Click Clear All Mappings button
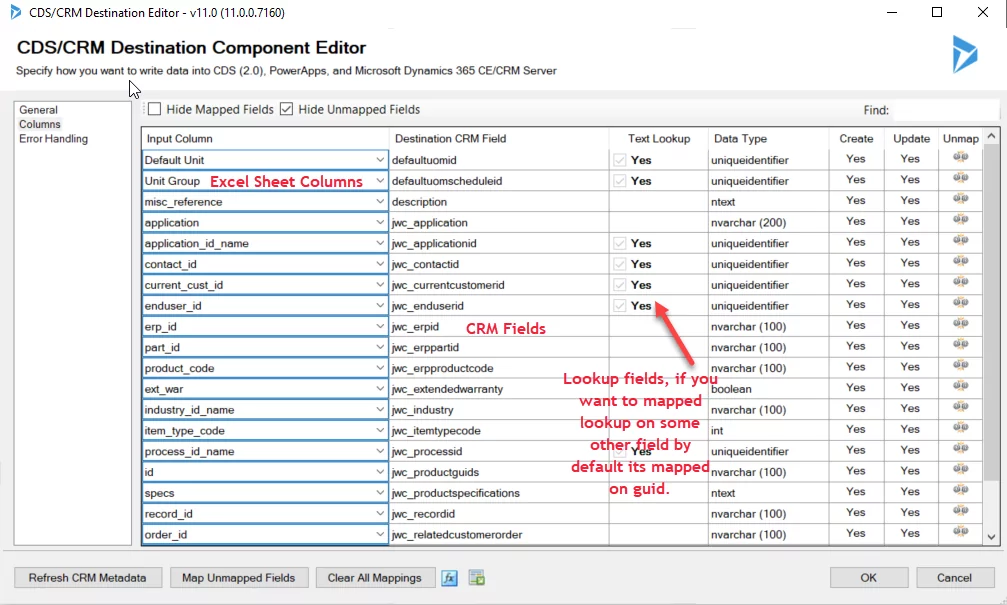This screenshot has width=1007, height=605. click(374, 578)
